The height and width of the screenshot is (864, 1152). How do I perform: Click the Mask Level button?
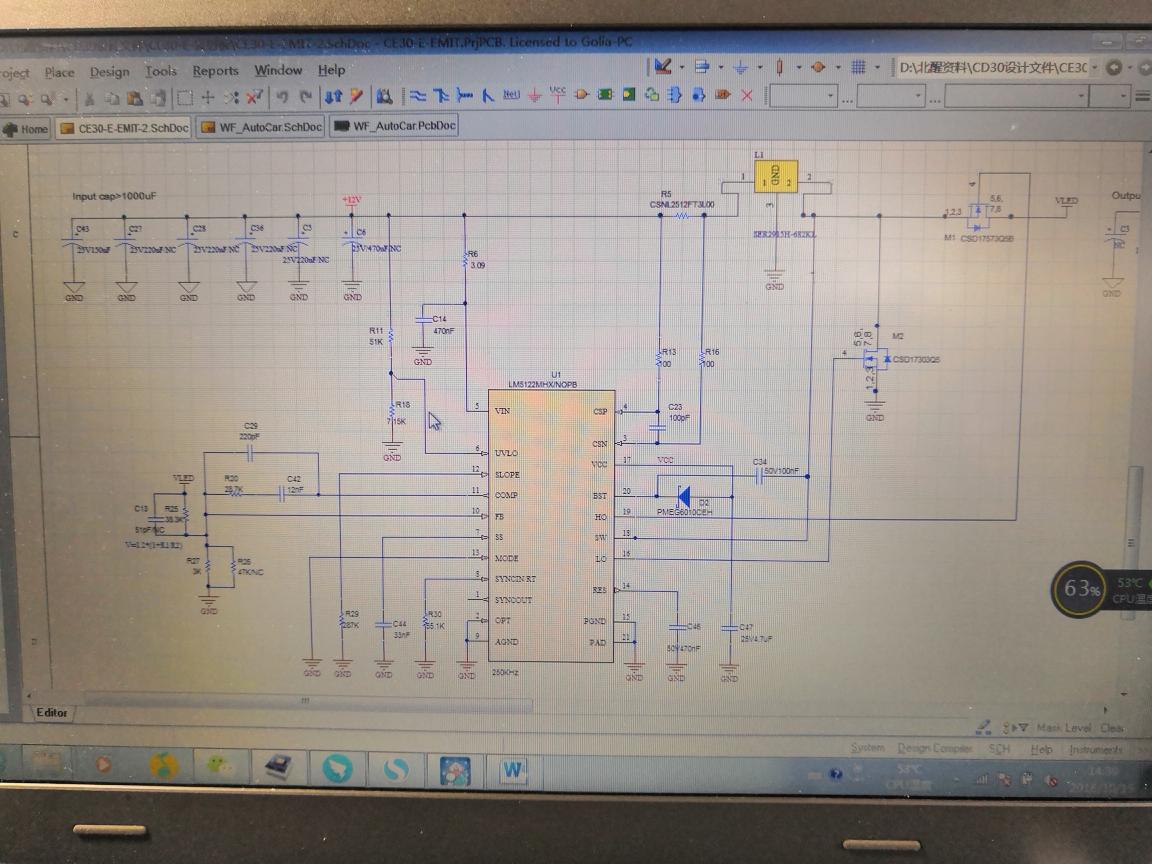click(1064, 727)
